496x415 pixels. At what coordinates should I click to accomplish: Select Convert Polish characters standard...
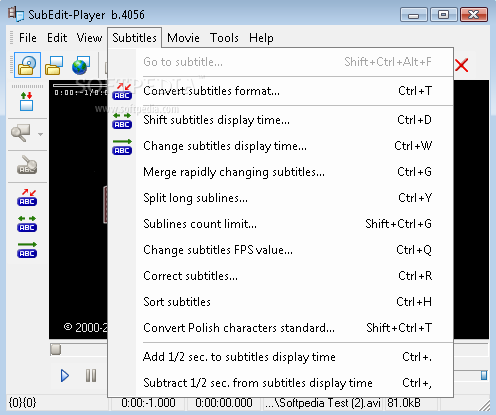click(x=281, y=328)
